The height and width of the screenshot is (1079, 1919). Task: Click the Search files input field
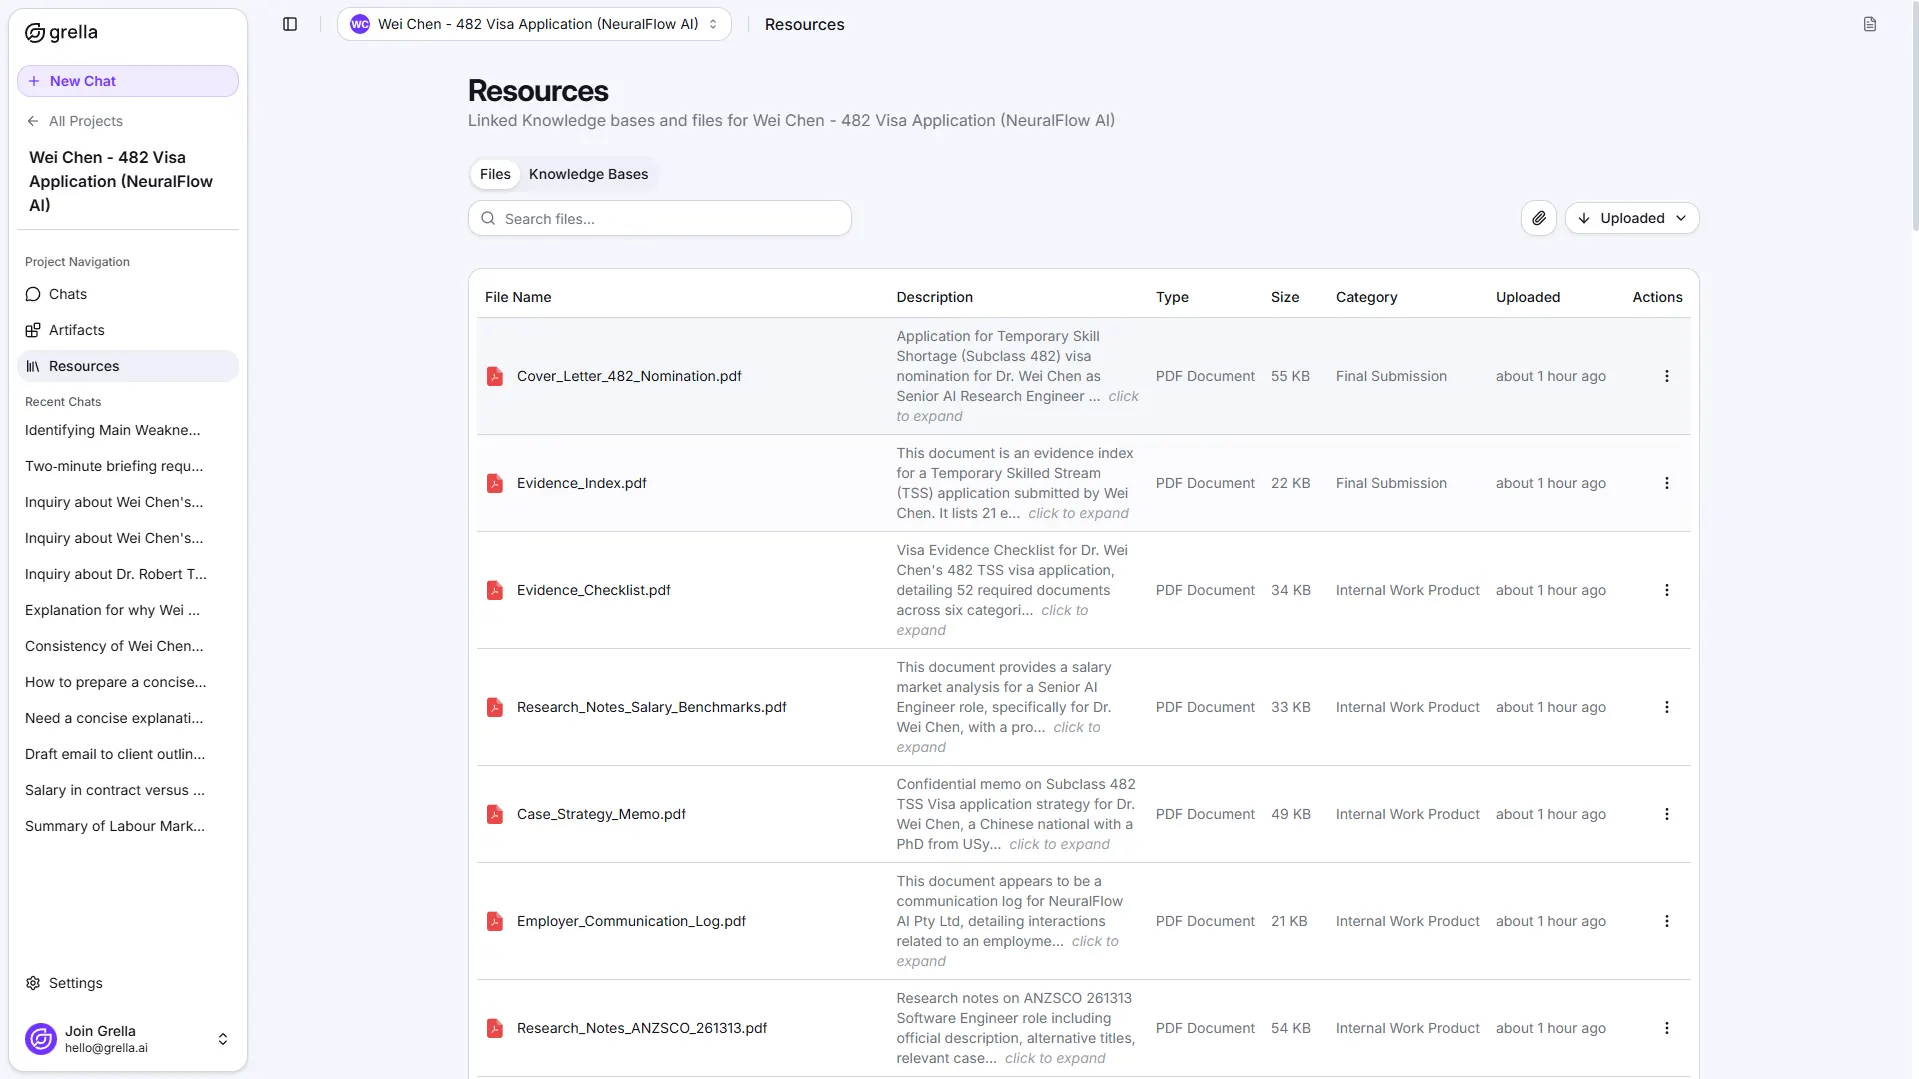pos(660,217)
